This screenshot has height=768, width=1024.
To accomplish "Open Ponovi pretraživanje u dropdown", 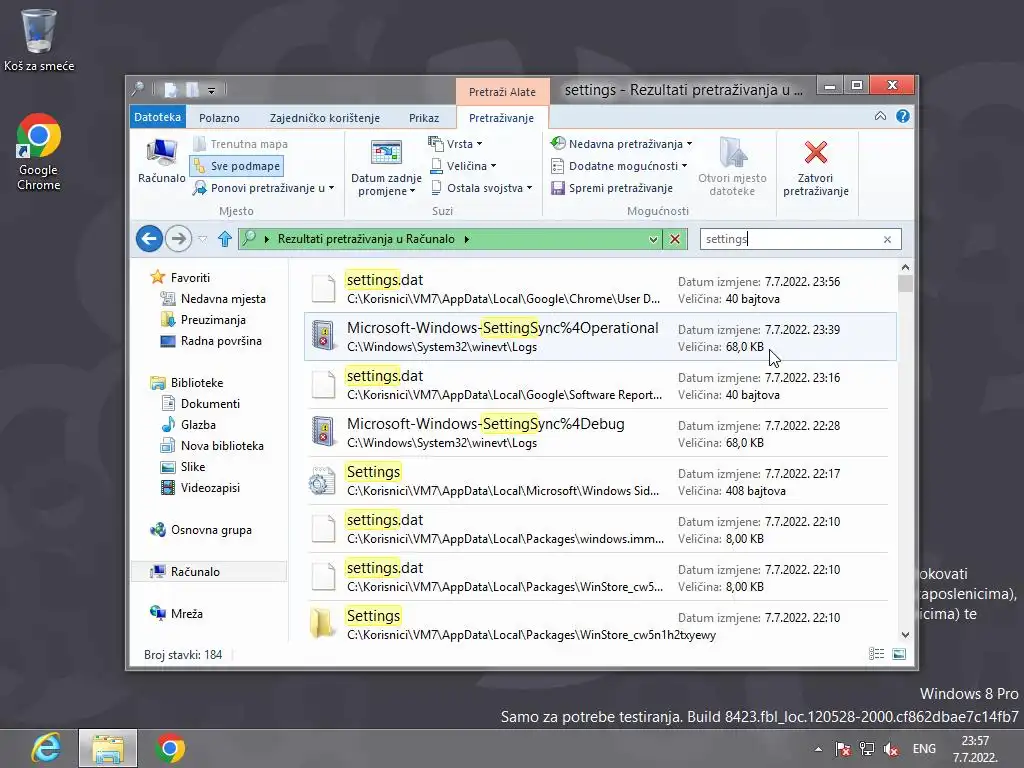I will coord(264,188).
